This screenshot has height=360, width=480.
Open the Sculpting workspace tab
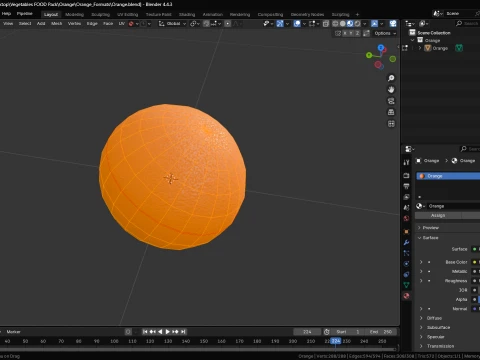[100, 14]
